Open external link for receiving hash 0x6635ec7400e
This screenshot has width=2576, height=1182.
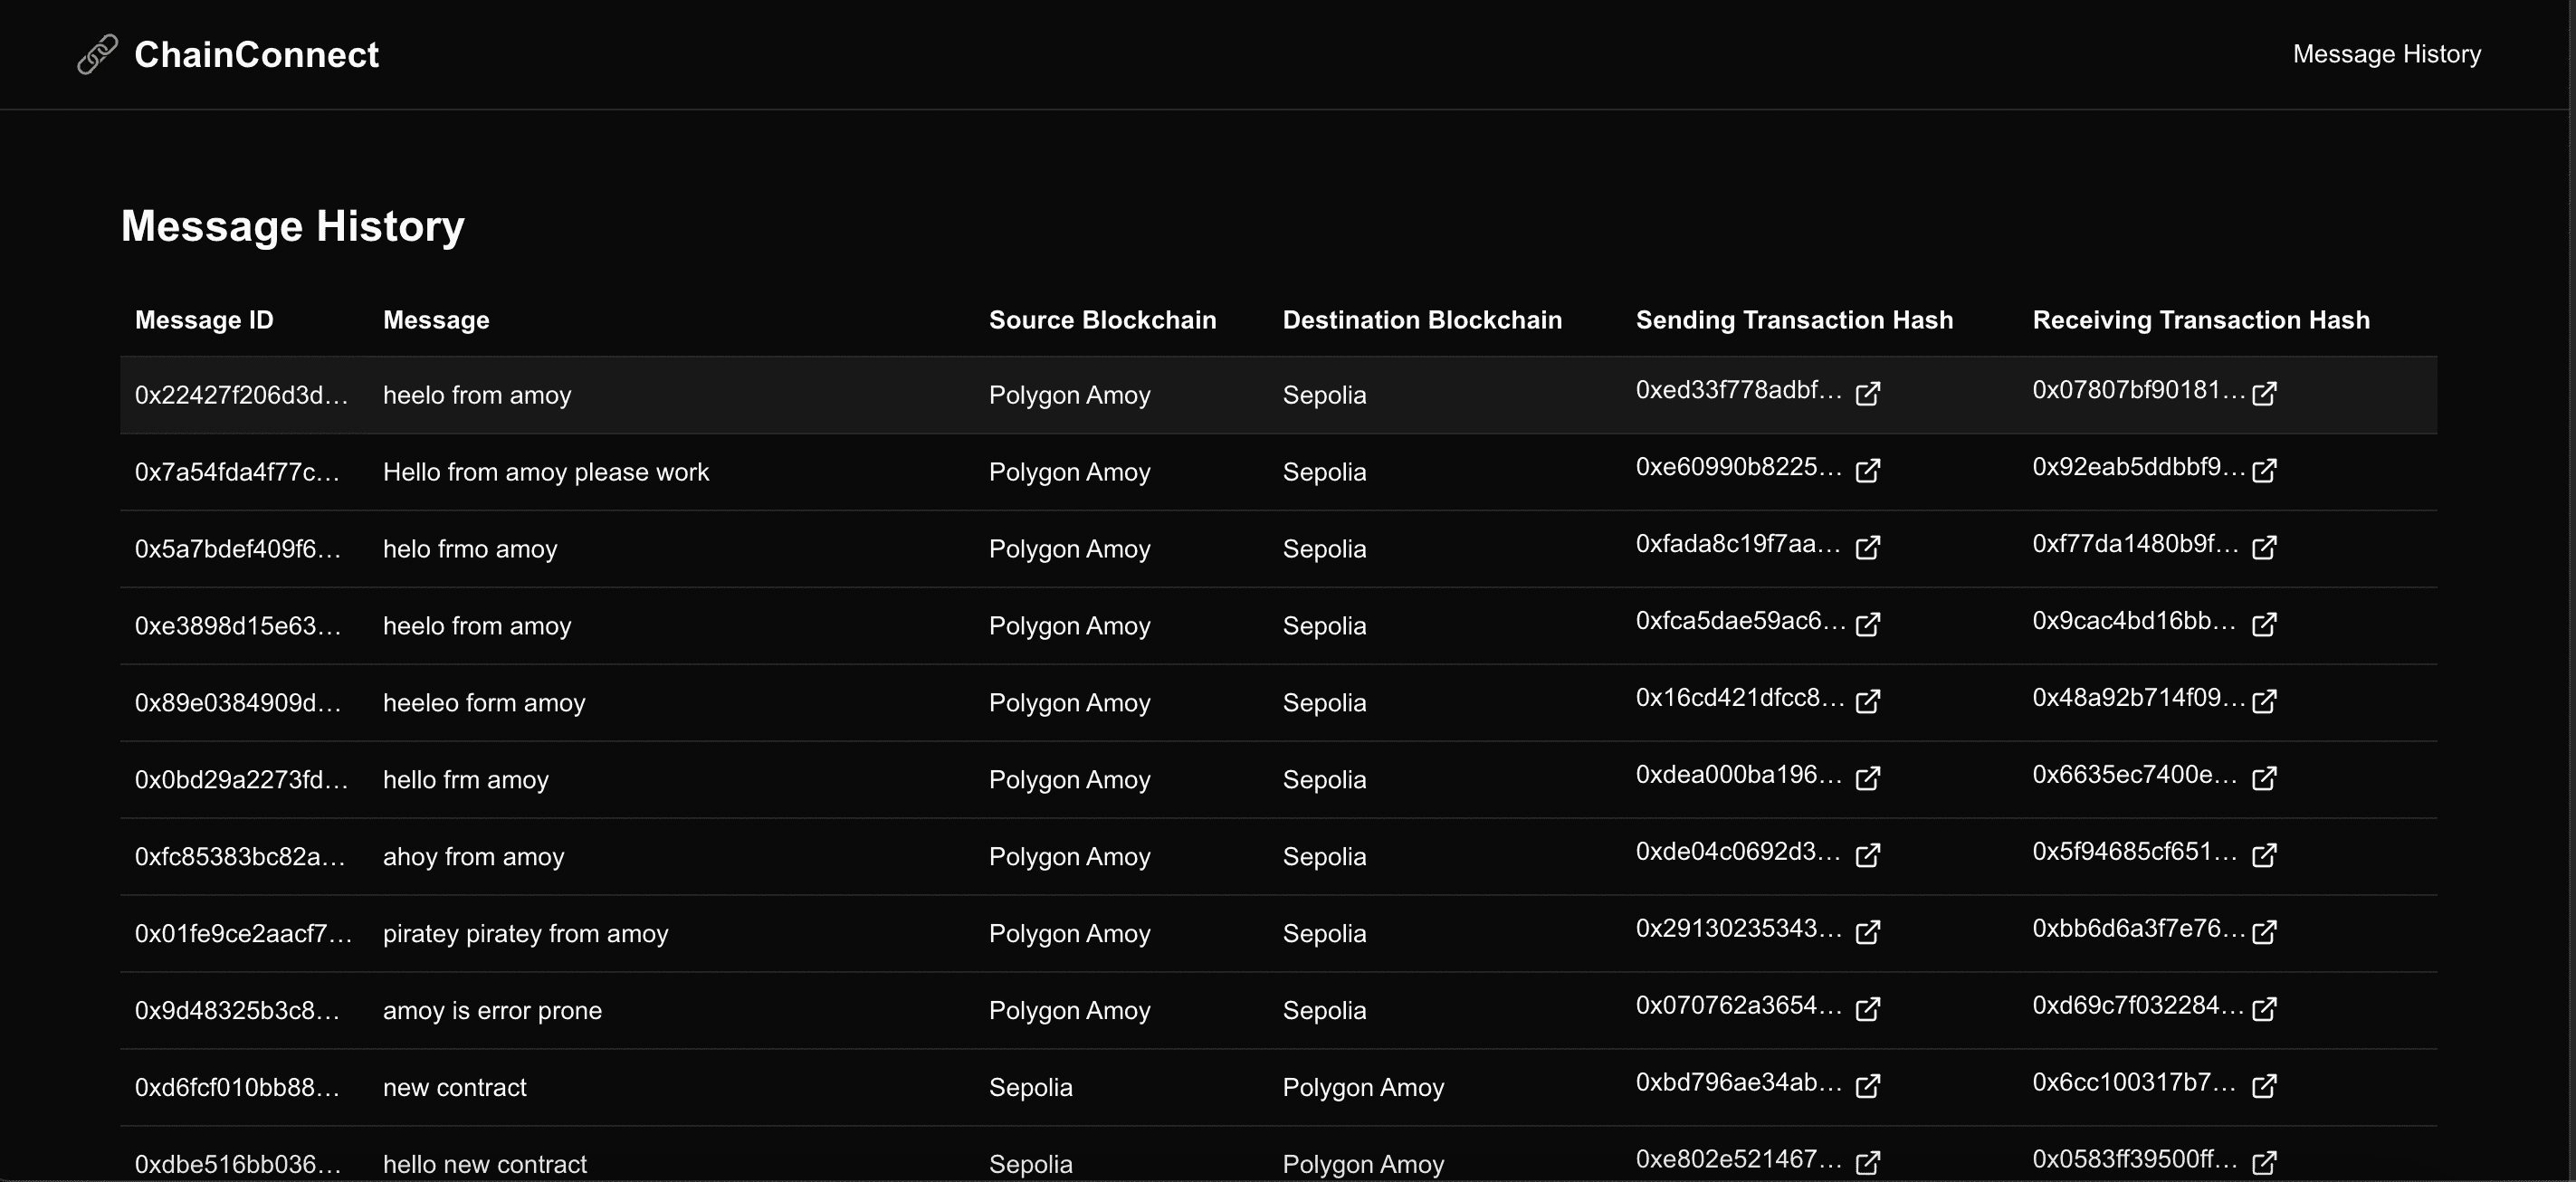coord(2264,778)
